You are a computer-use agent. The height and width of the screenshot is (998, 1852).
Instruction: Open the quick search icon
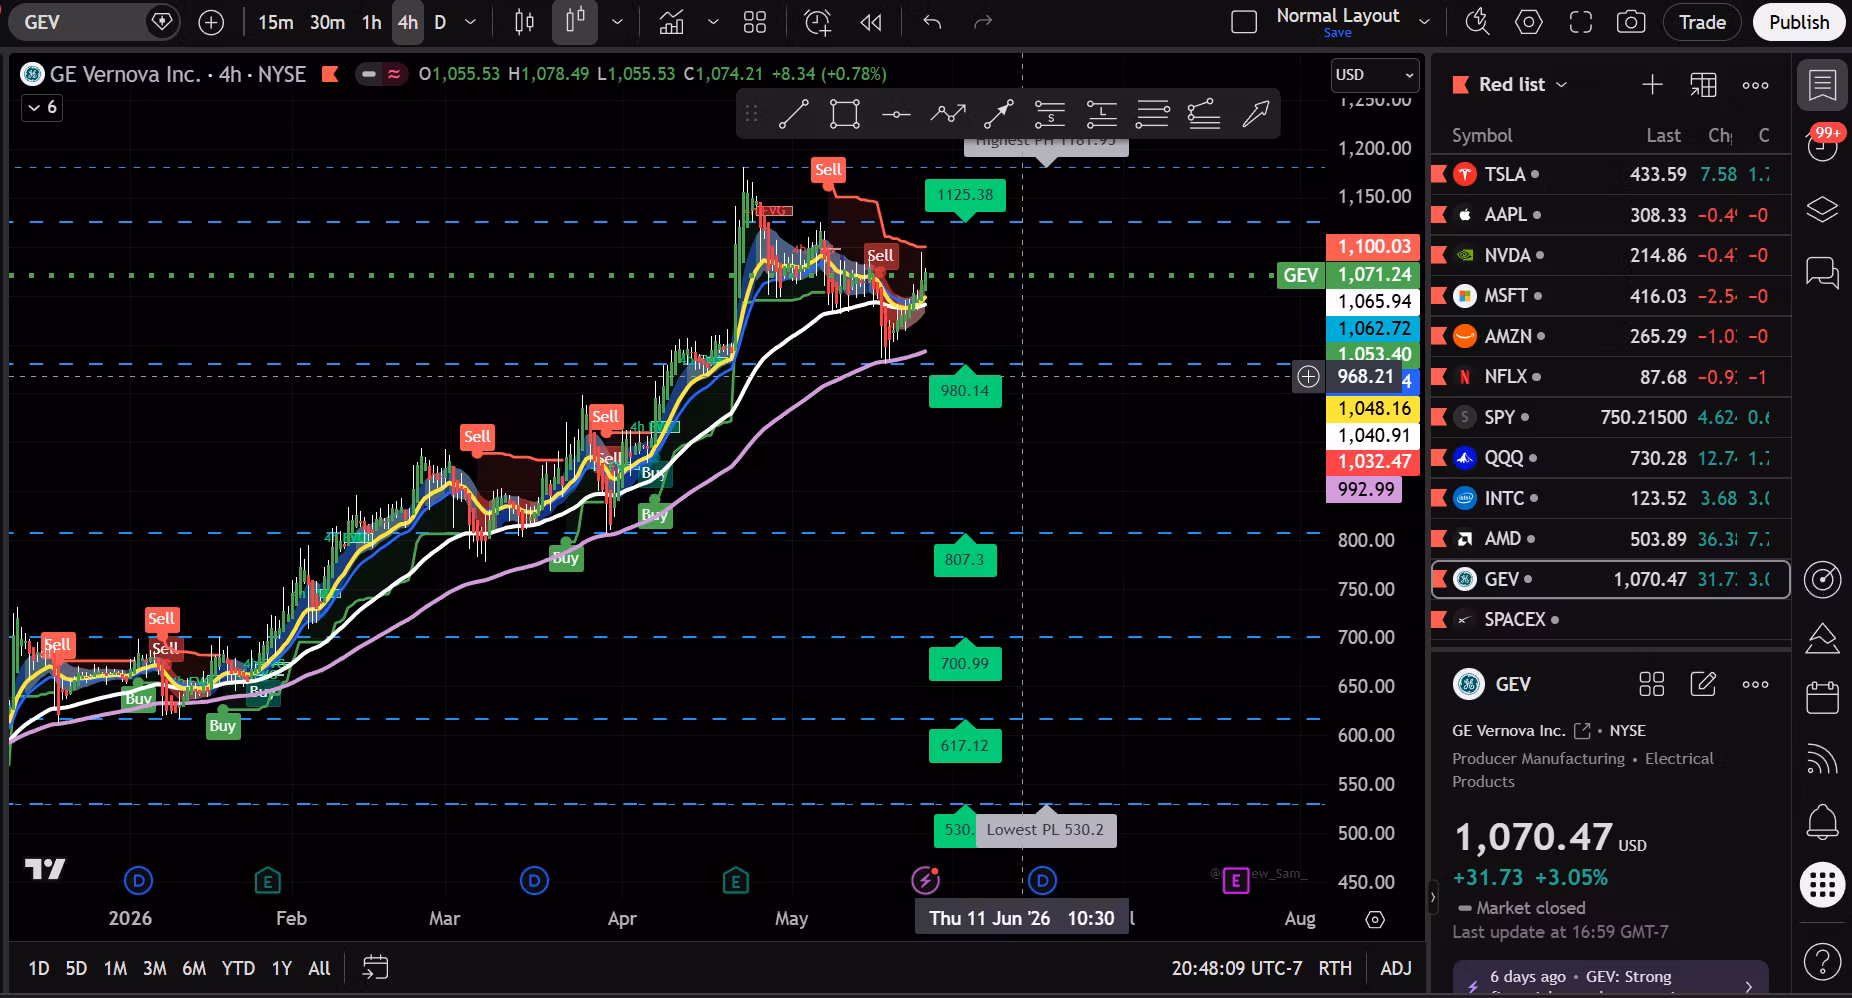click(x=1477, y=22)
